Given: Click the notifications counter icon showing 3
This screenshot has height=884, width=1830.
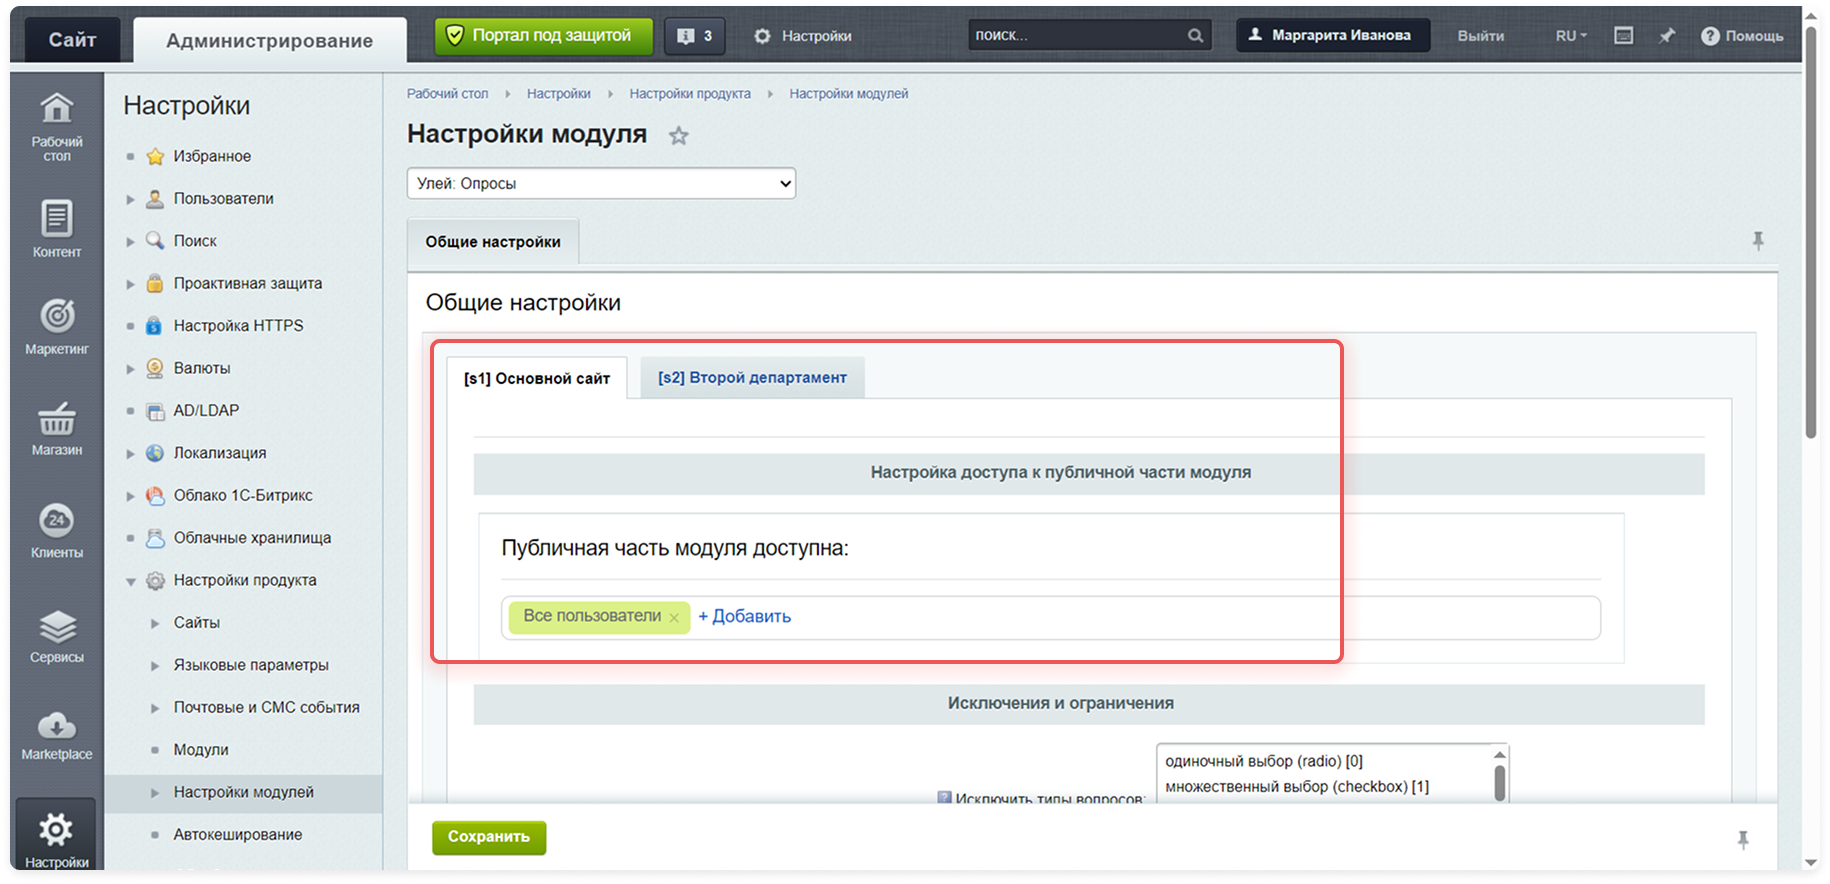Looking at the screenshot, I should tap(695, 36).
